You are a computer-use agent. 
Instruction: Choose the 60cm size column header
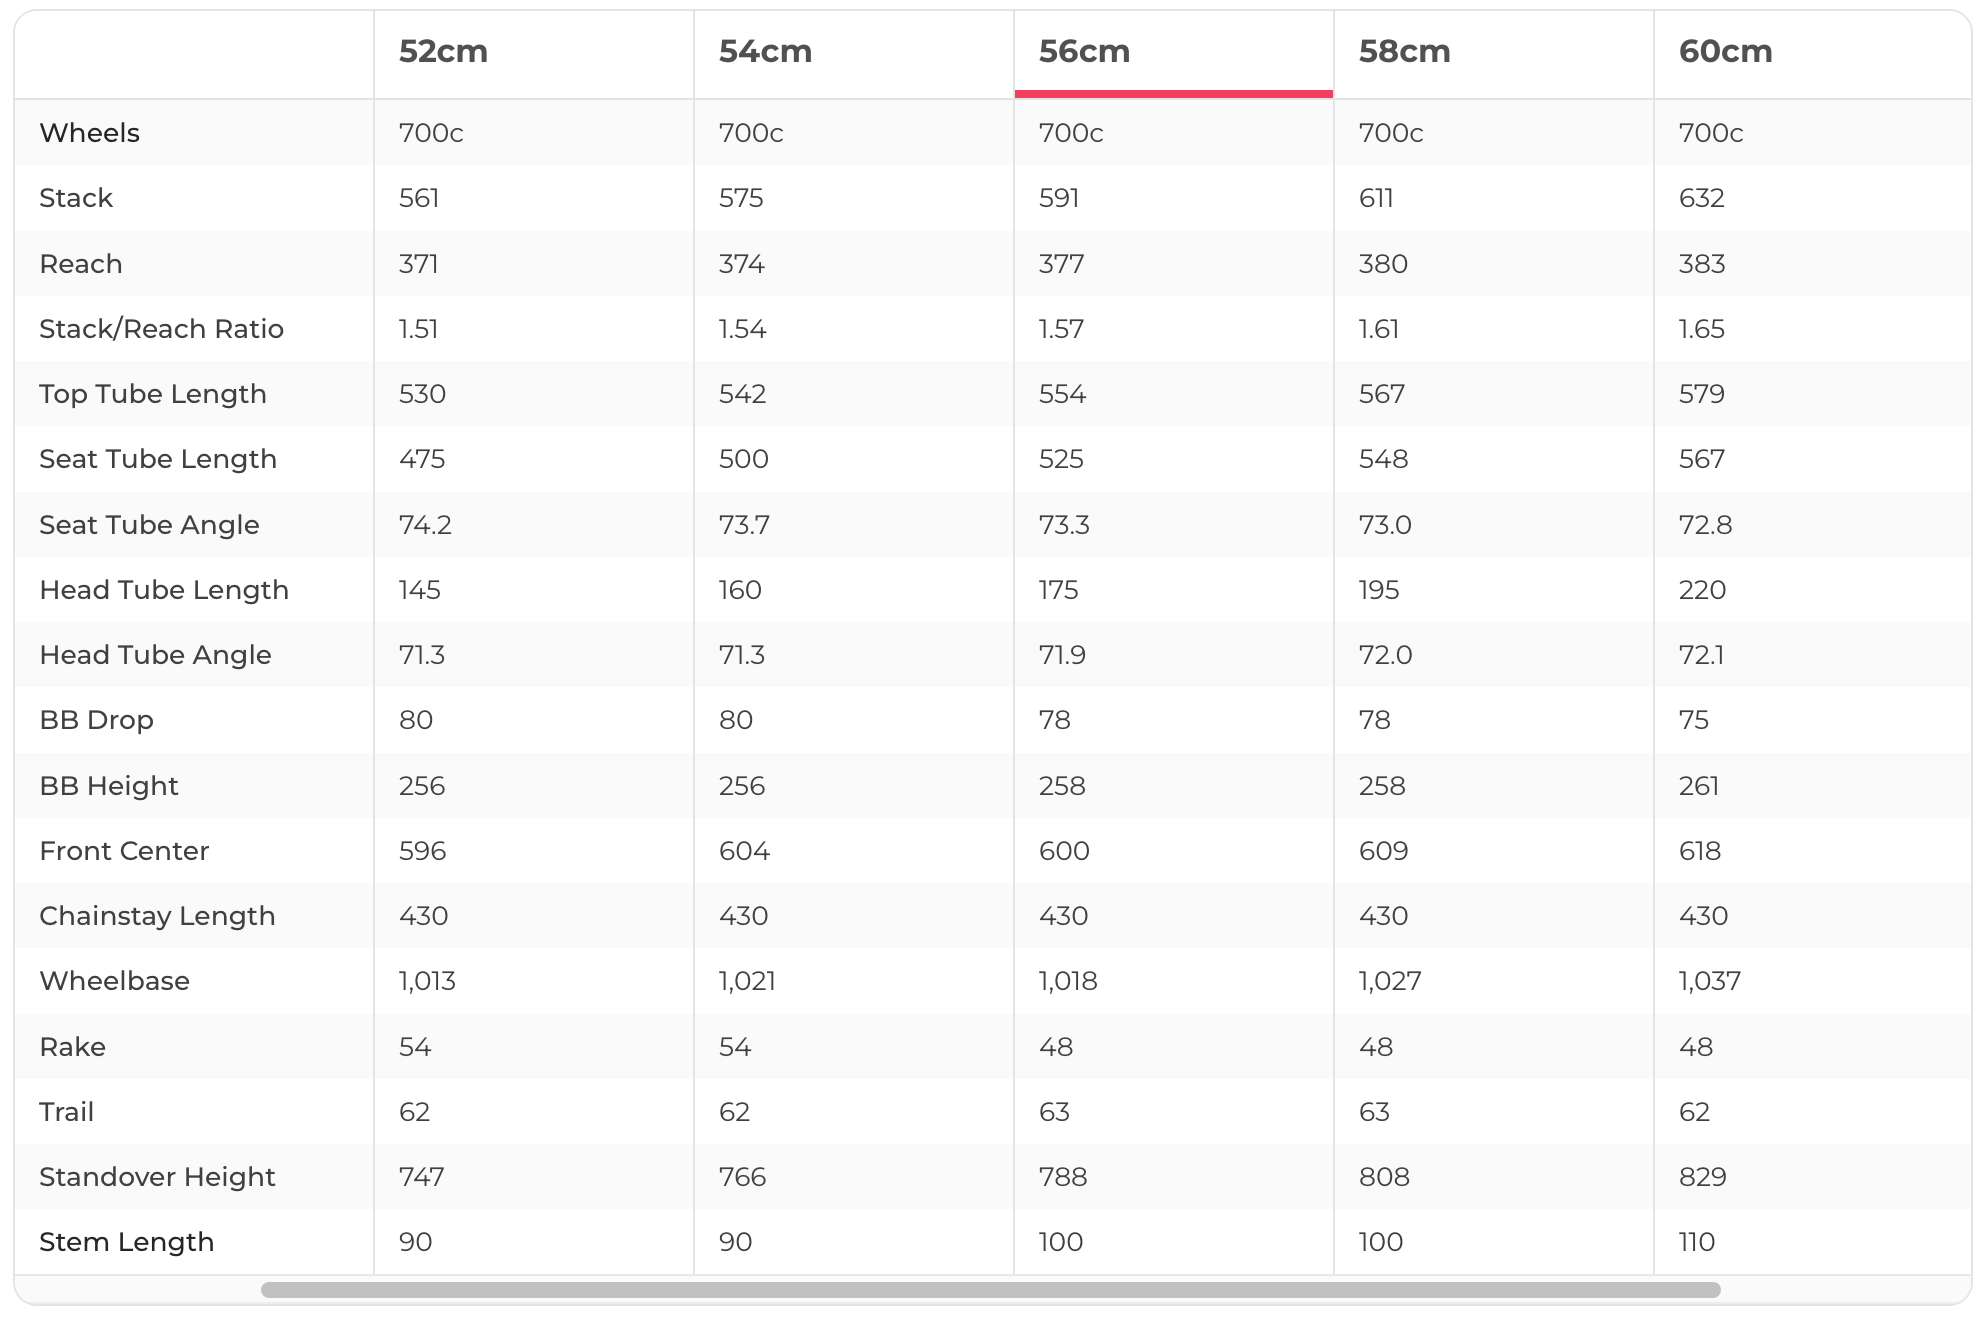[1725, 52]
